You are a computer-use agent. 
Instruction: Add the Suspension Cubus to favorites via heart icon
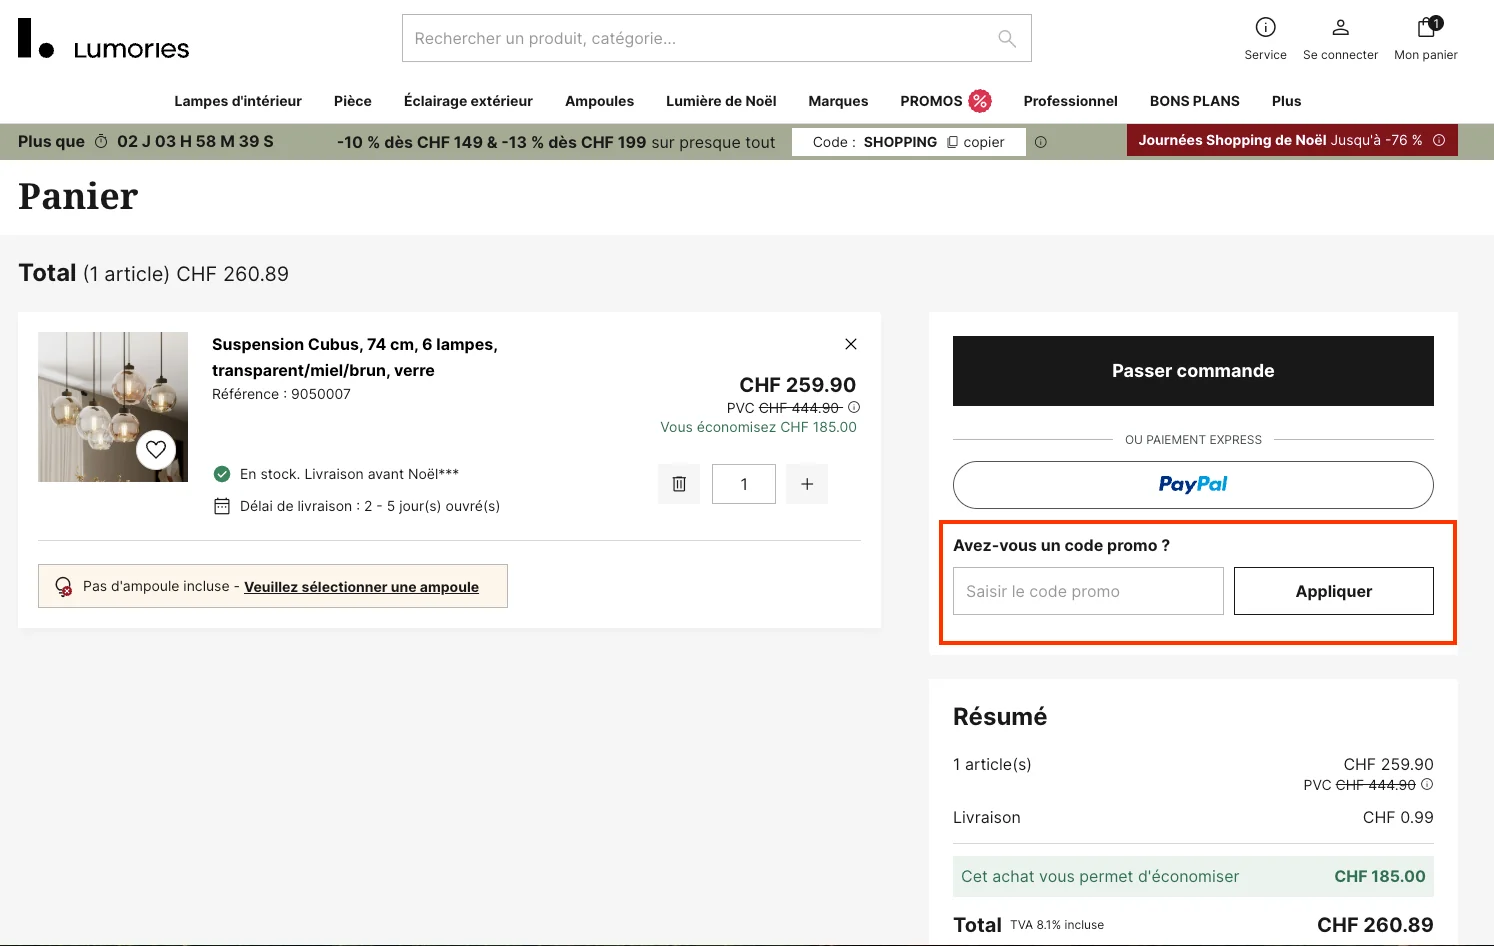(x=156, y=450)
